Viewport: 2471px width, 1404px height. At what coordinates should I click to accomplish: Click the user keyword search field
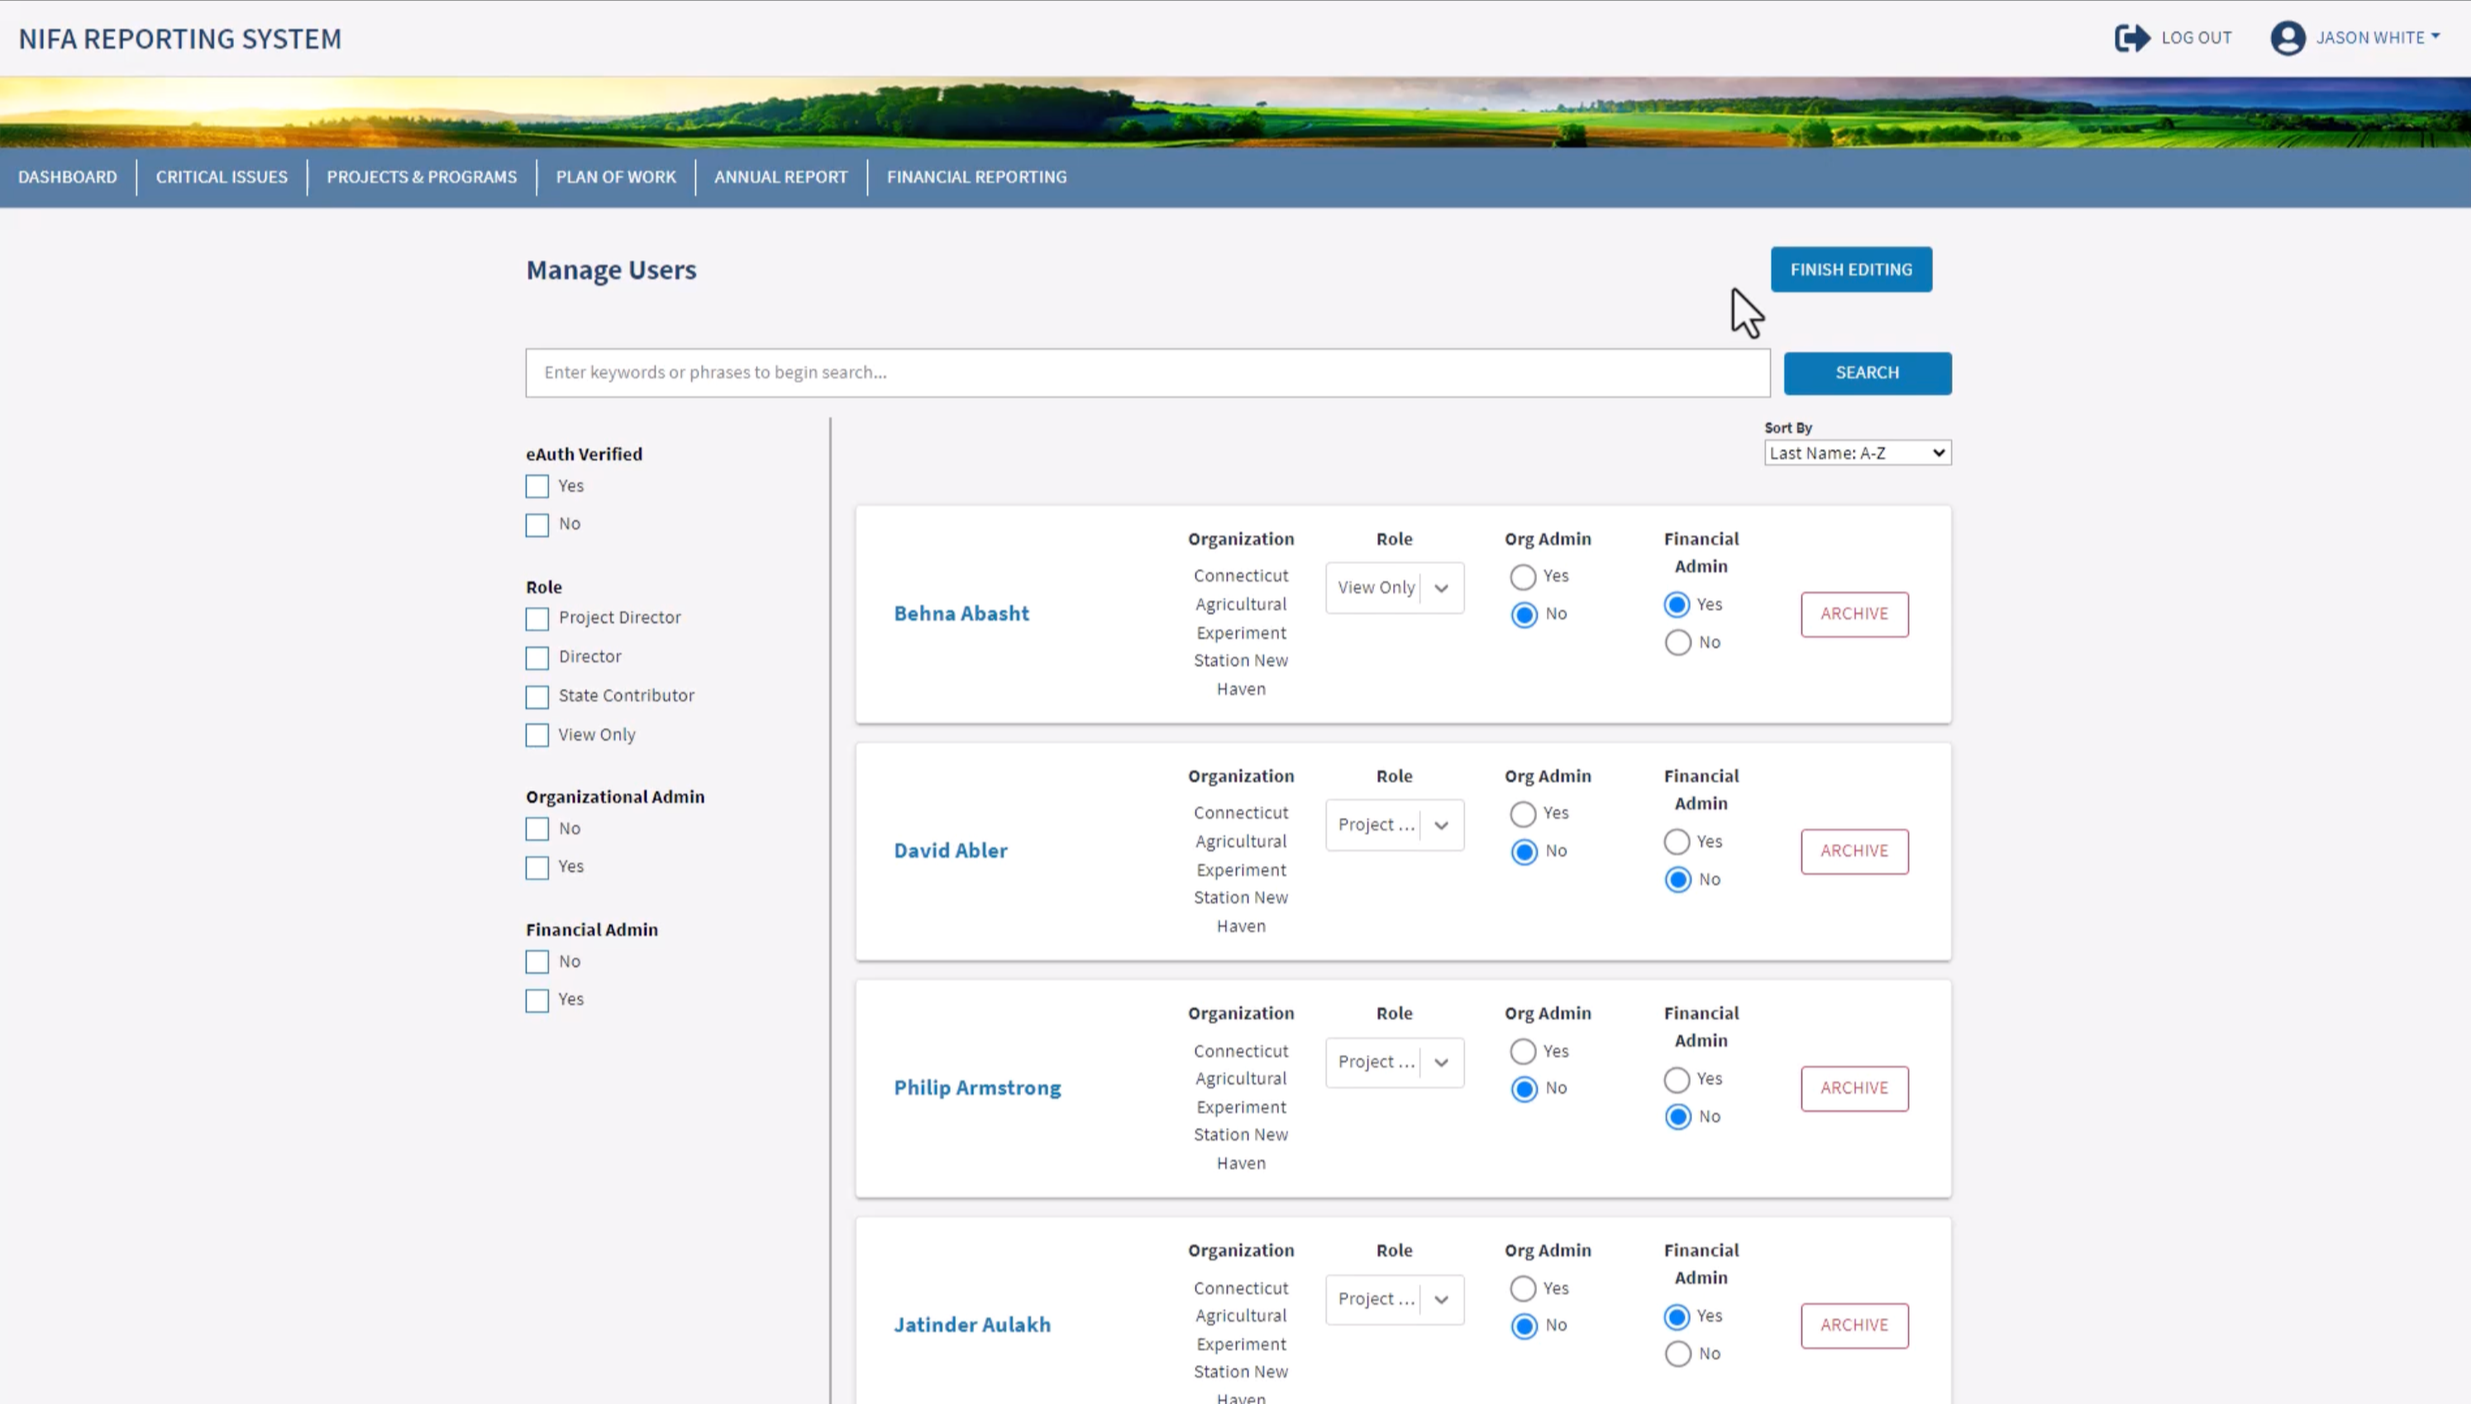pyautogui.click(x=1146, y=373)
